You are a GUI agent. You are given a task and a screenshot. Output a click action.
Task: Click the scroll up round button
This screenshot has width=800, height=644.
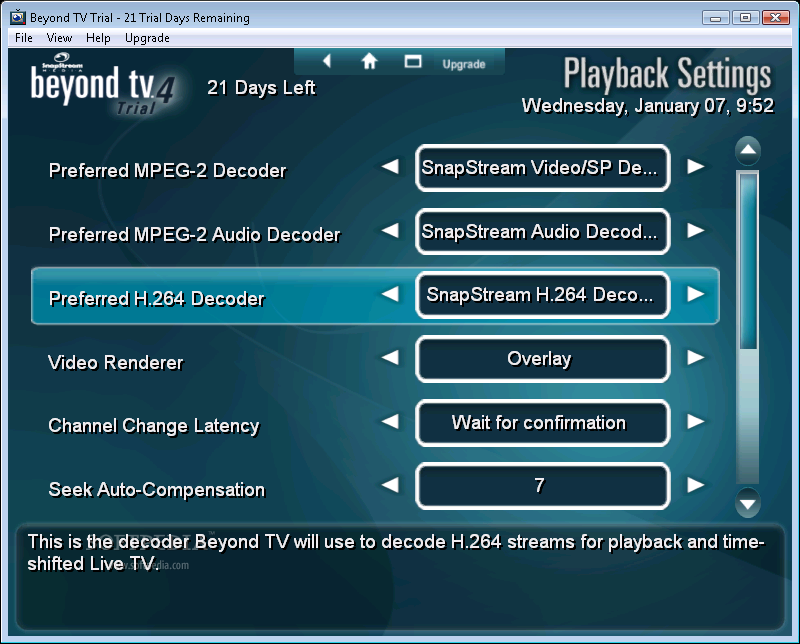click(748, 150)
